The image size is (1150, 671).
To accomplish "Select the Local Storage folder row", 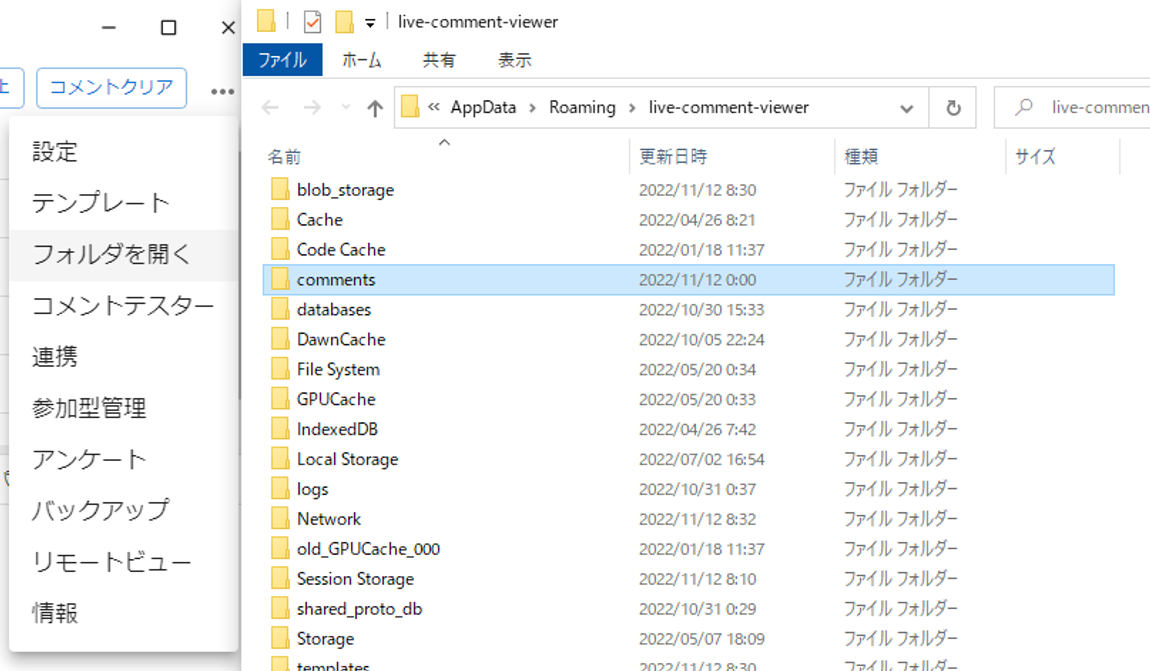I will 347,459.
